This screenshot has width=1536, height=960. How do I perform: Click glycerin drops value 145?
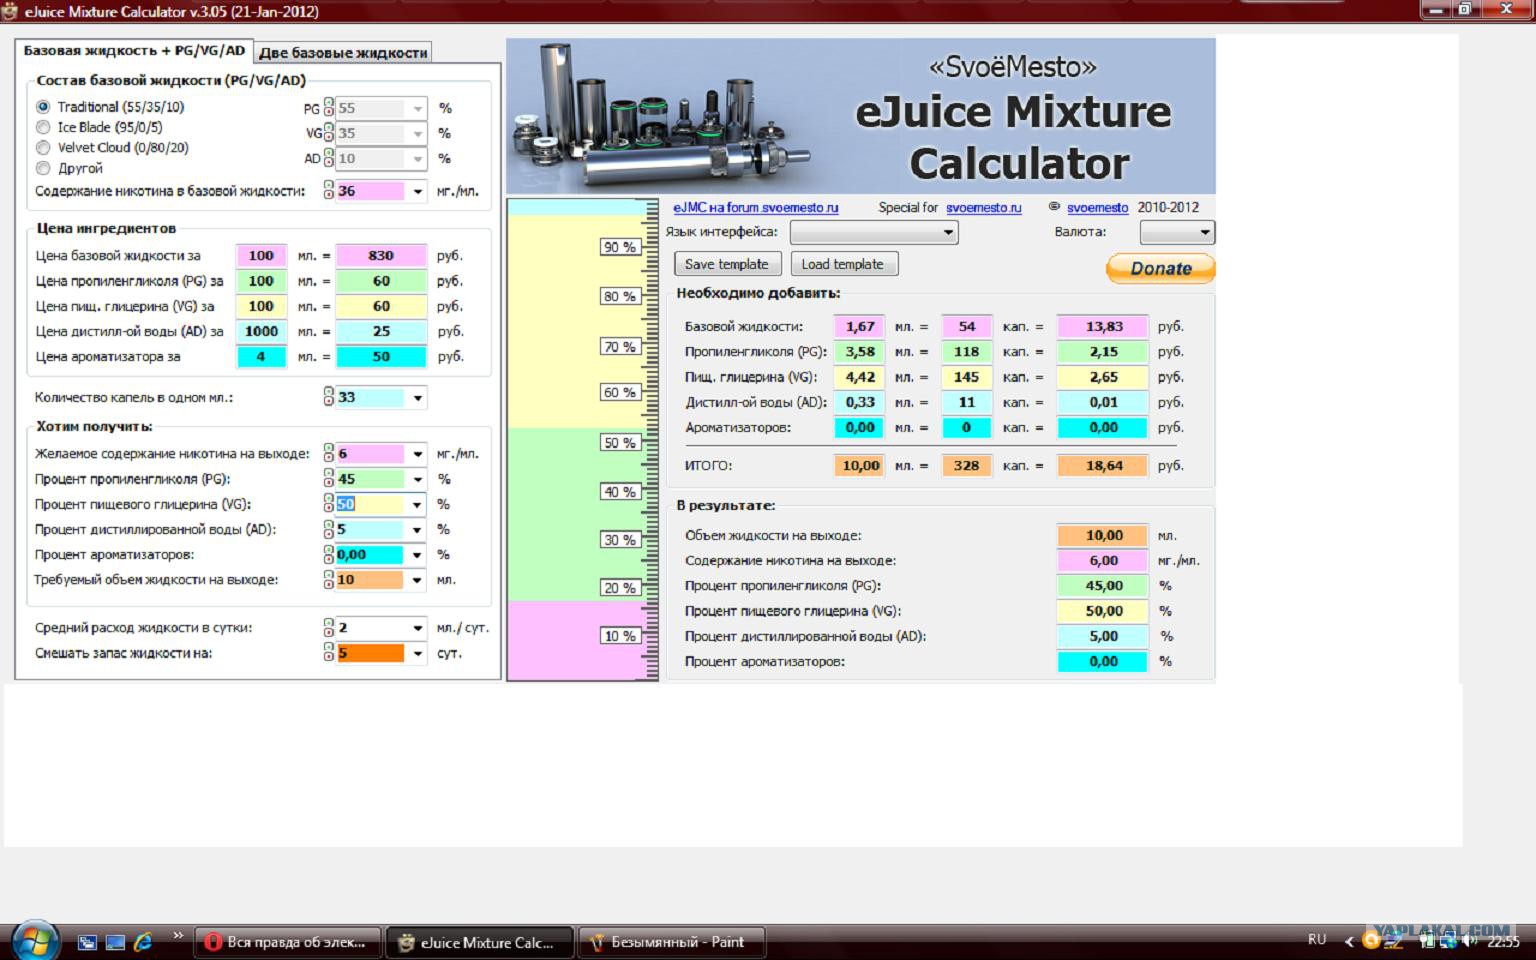(x=966, y=377)
